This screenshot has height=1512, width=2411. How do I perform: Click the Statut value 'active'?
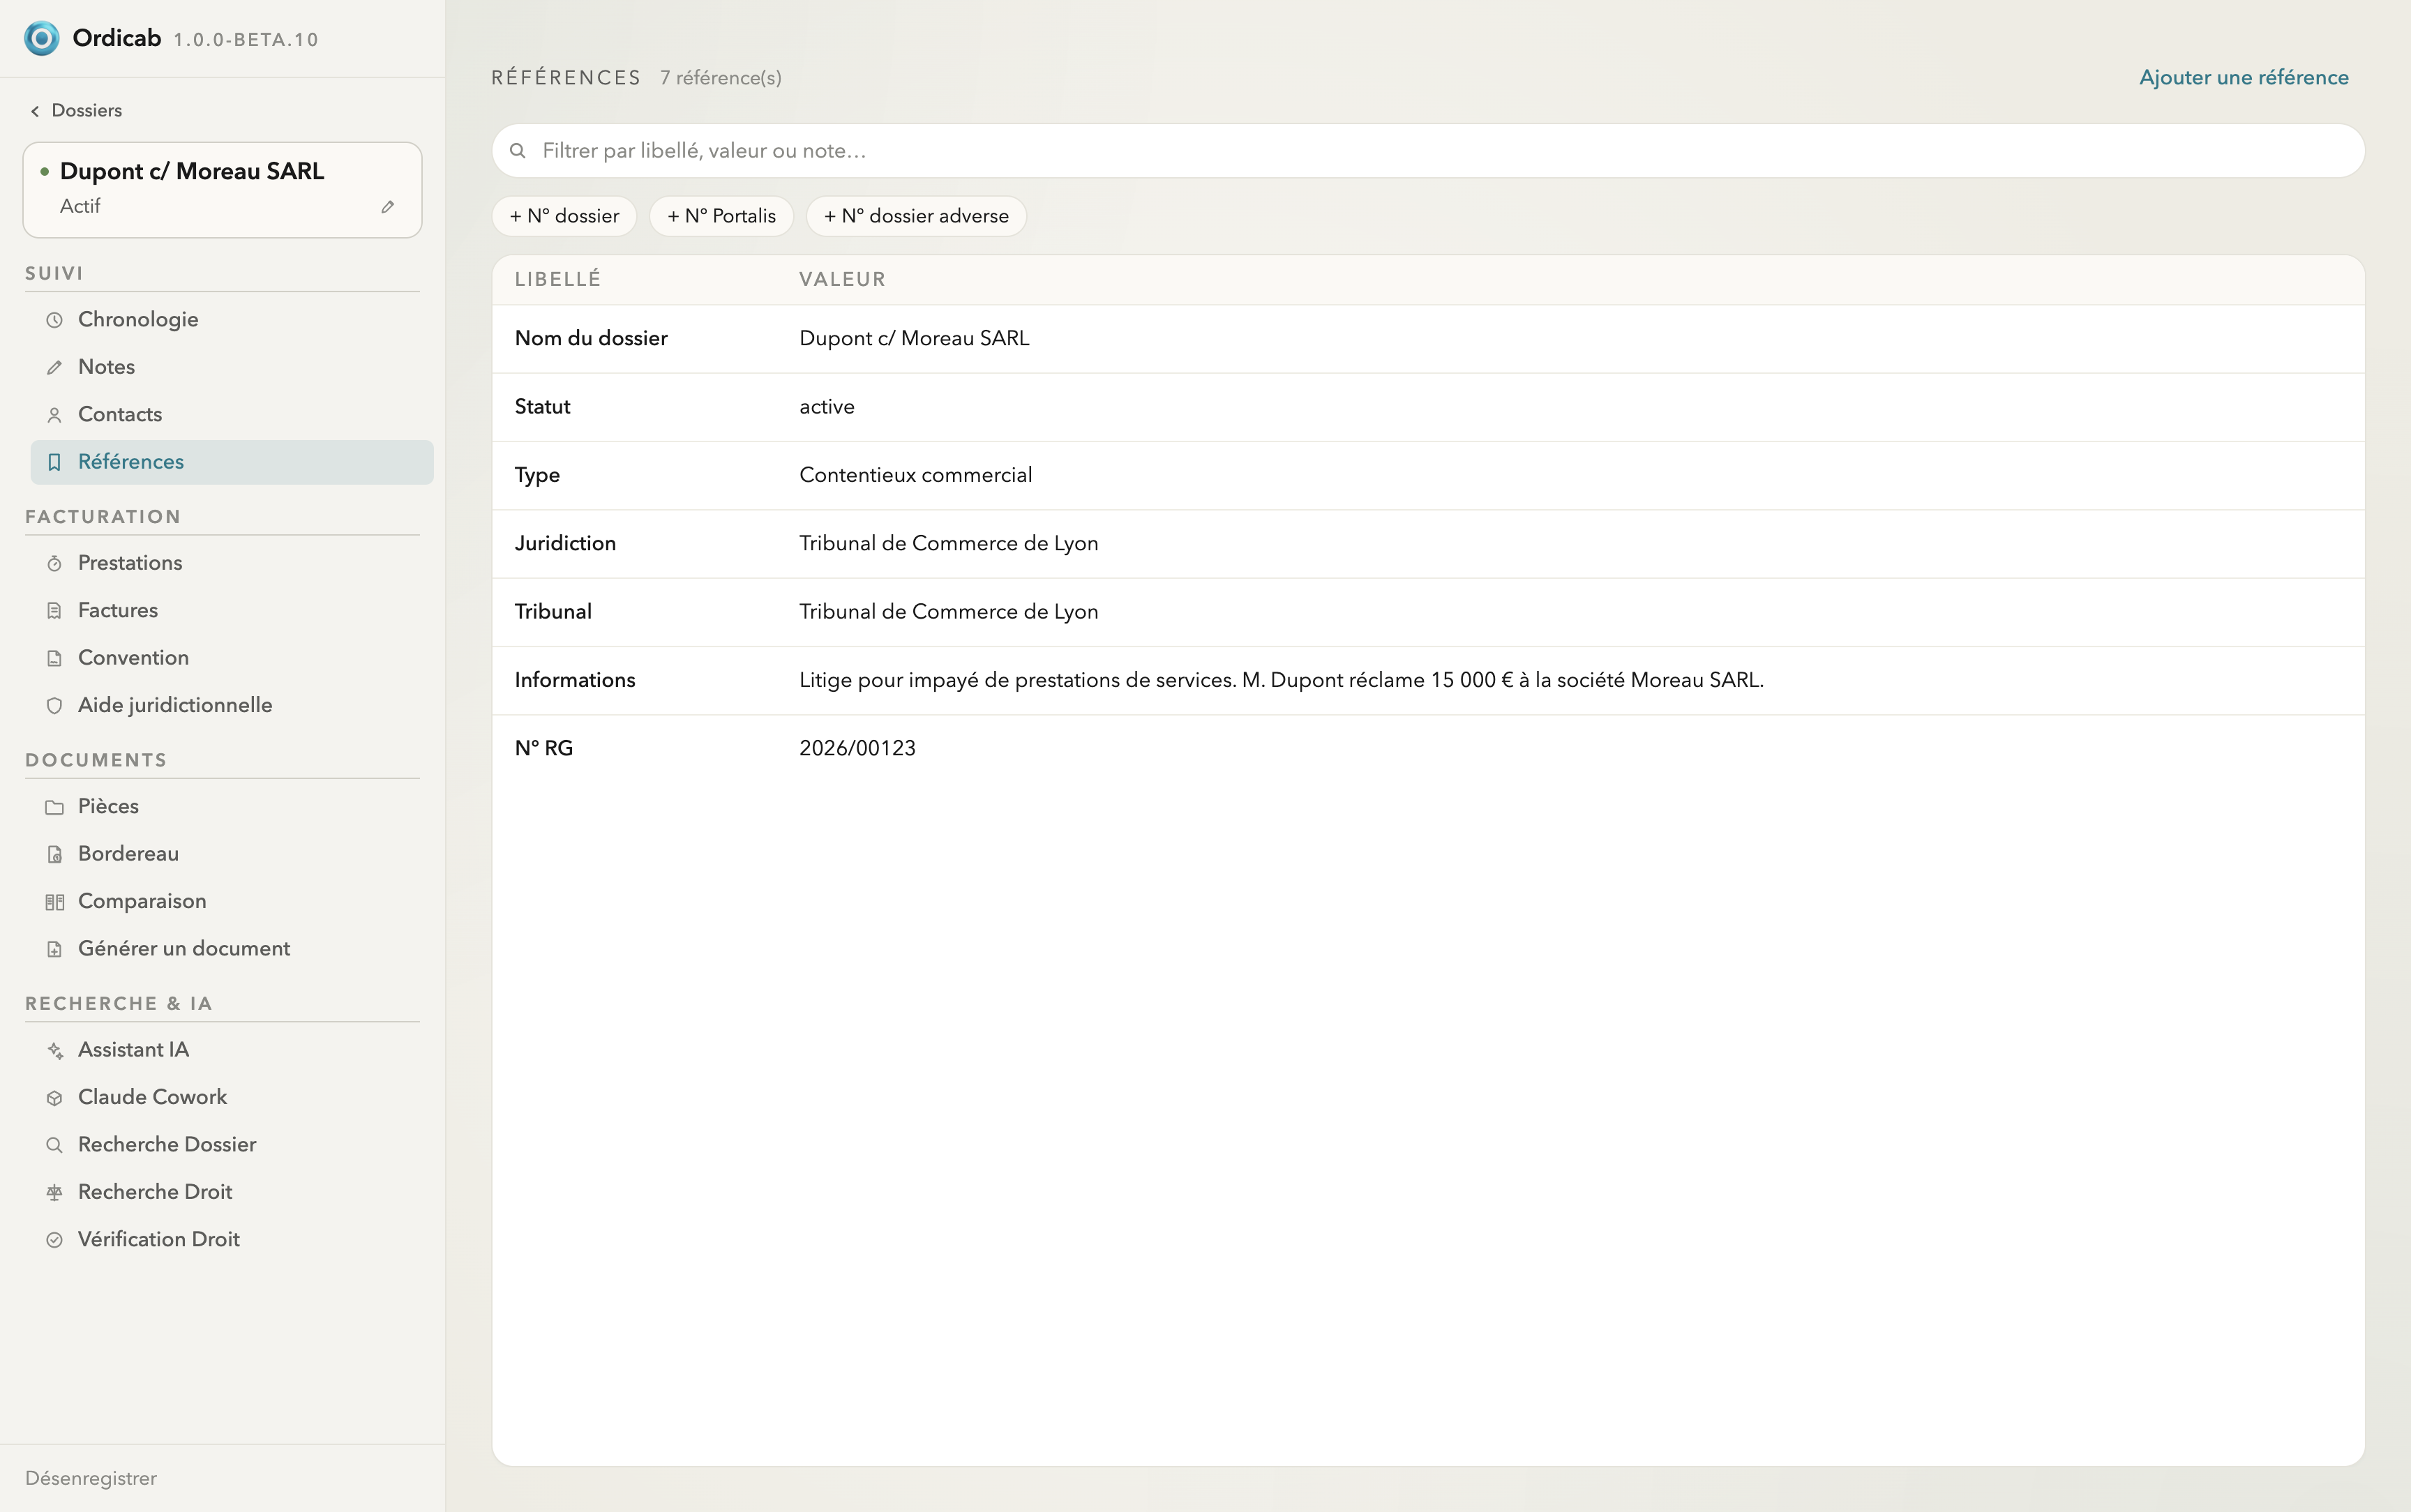[x=827, y=407]
